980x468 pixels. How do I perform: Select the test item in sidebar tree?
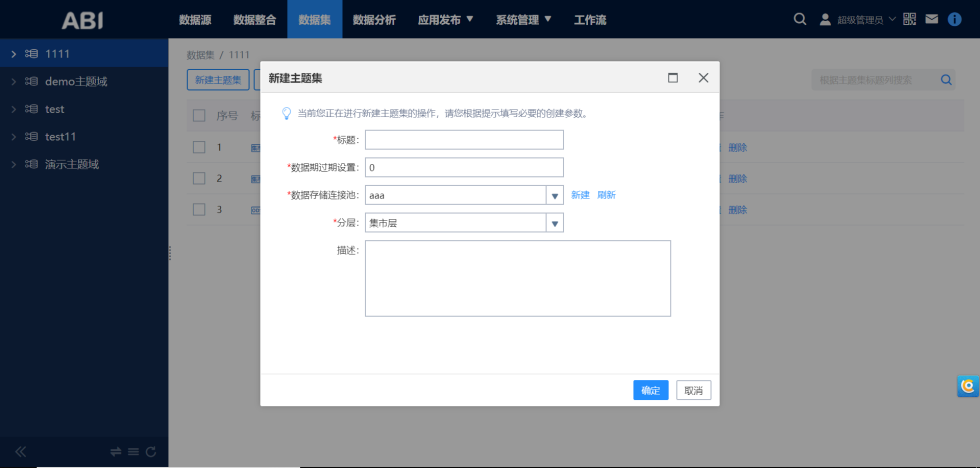[x=55, y=109]
